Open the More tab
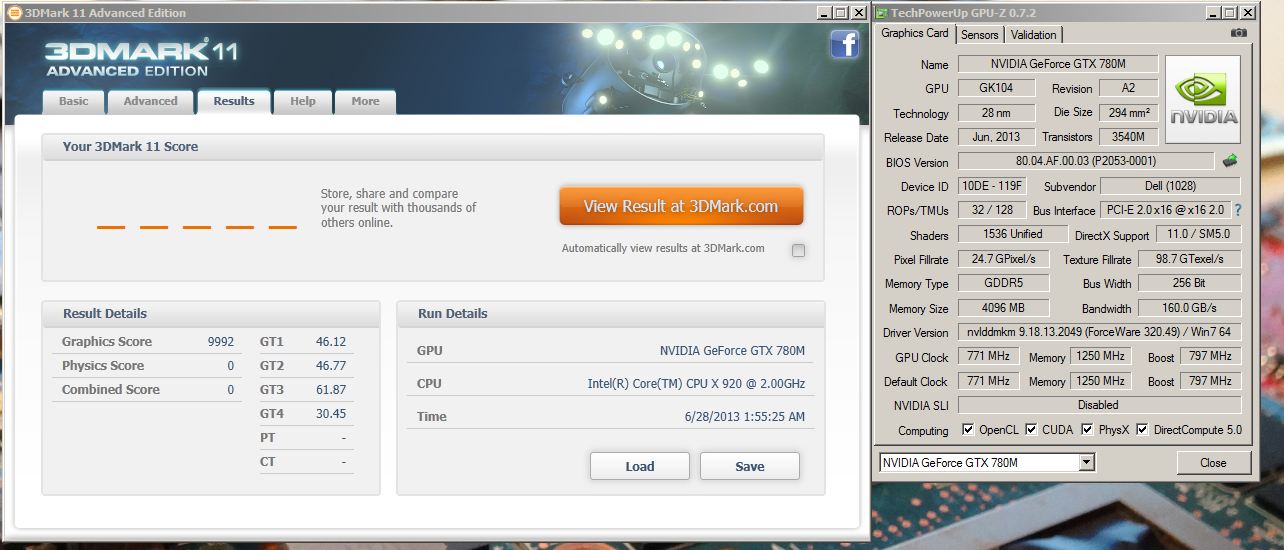Viewport: 1284px width, 550px height. point(365,102)
